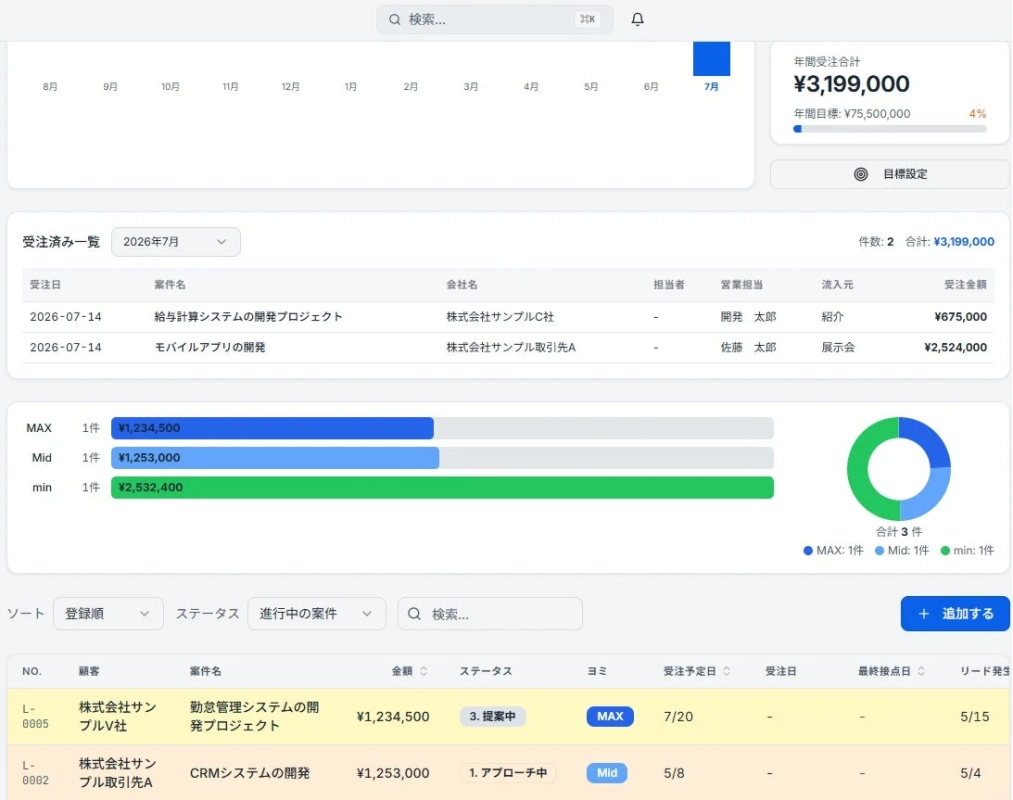Open the 目標設定 goal settings
Image resolution: width=1013 pixels, height=800 pixels.
(x=889, y=174)
